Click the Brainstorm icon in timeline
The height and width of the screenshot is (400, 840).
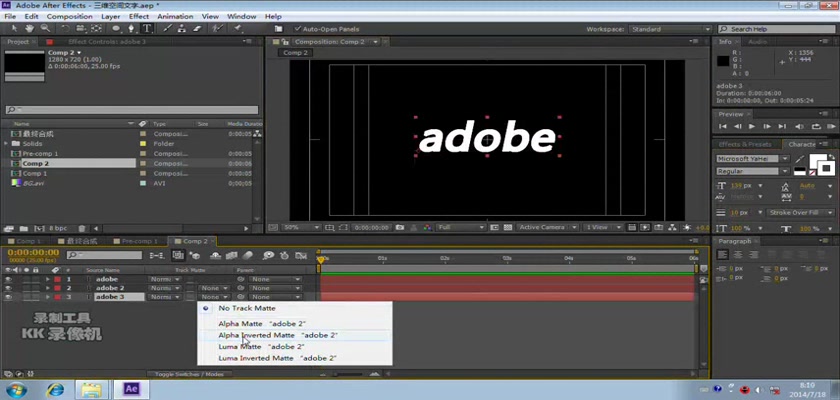(268, 256)
